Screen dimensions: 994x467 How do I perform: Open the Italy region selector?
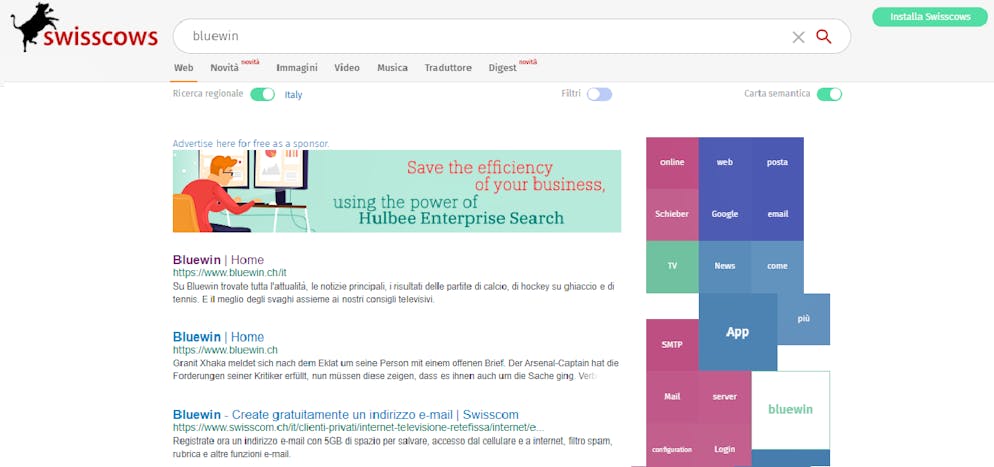293,95
